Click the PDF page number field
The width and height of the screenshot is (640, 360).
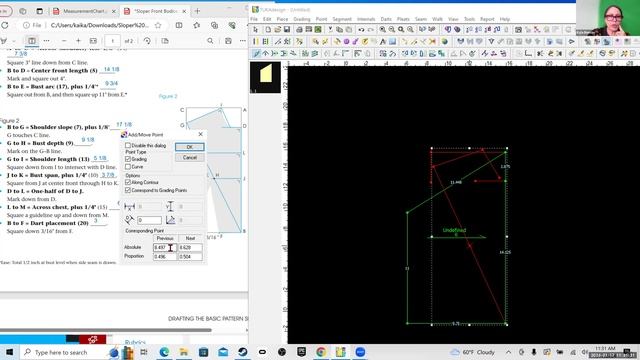coord(112,41)
